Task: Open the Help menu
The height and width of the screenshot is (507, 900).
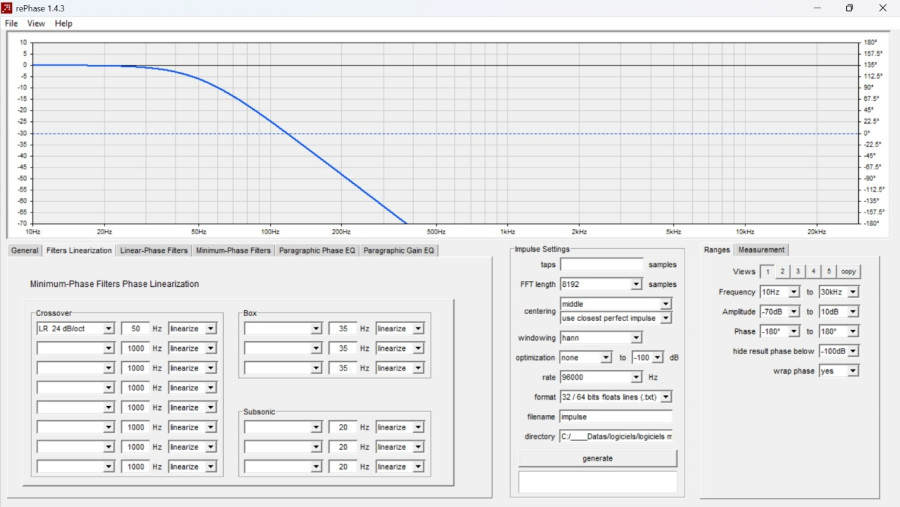Action: click(63, 24)
